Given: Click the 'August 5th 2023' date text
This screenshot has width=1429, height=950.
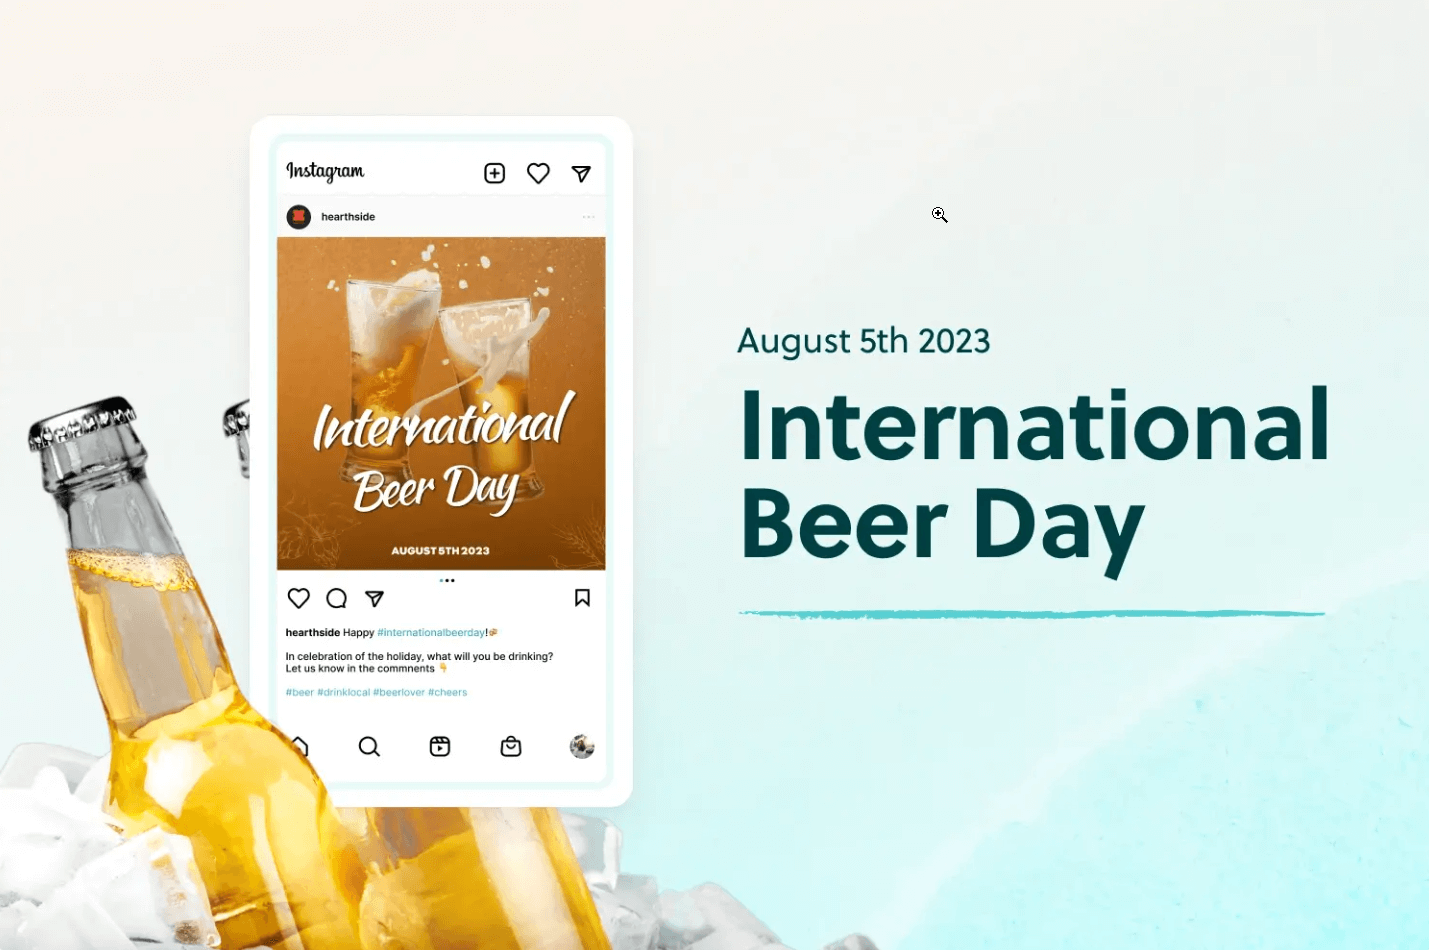Looking at the screenshot, I should (864, 341).
